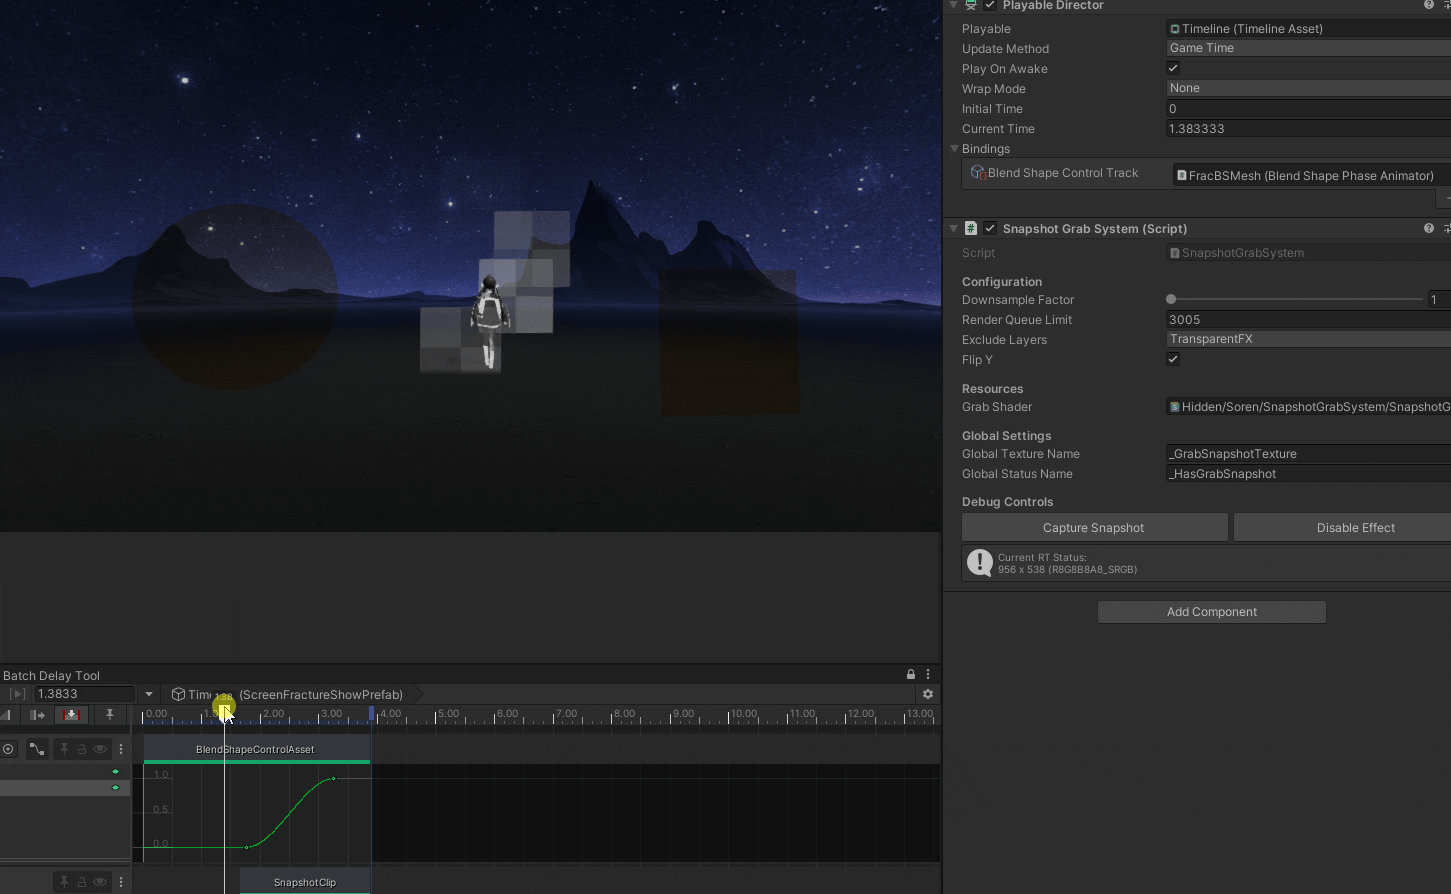Mute the SnapshotClip track with eye icon
Screen dimensions: 1451x894
pyautogui.click(x=100, y=882)
